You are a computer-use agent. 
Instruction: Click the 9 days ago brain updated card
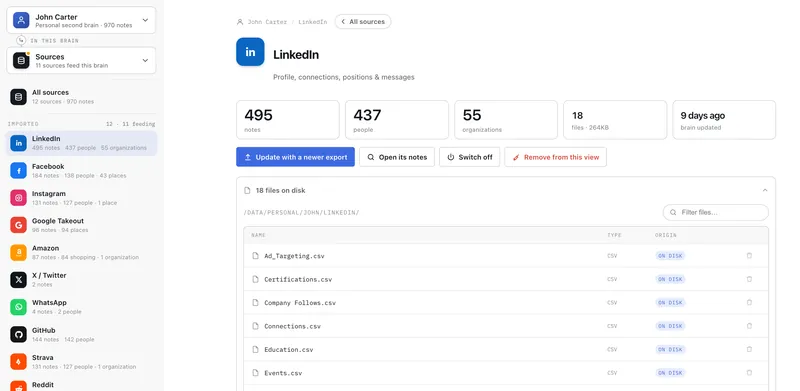point(724,120)
